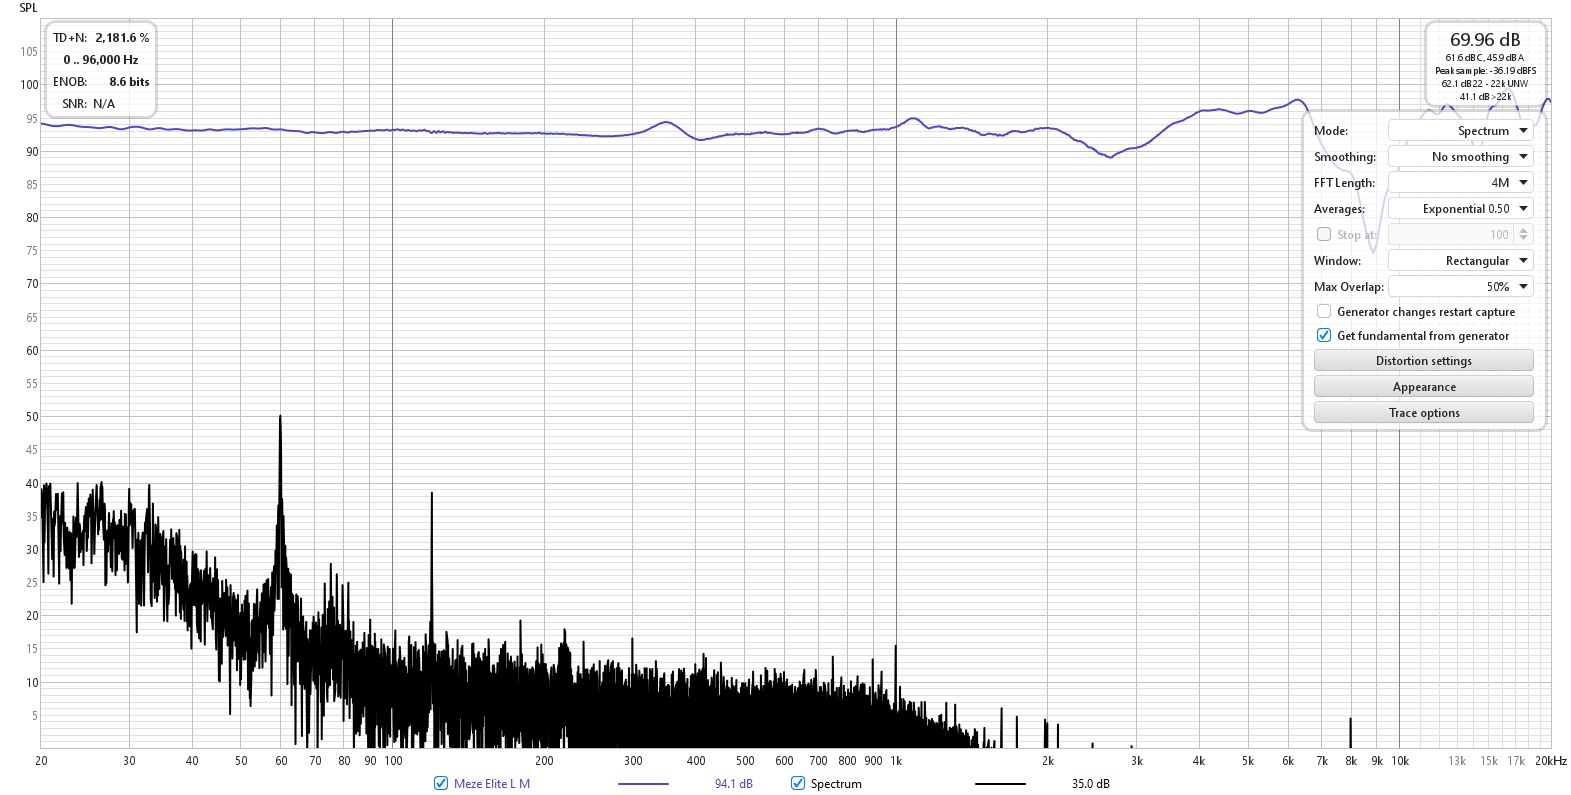Click the 35.0 dB legend value

[x=1091, y=784]
